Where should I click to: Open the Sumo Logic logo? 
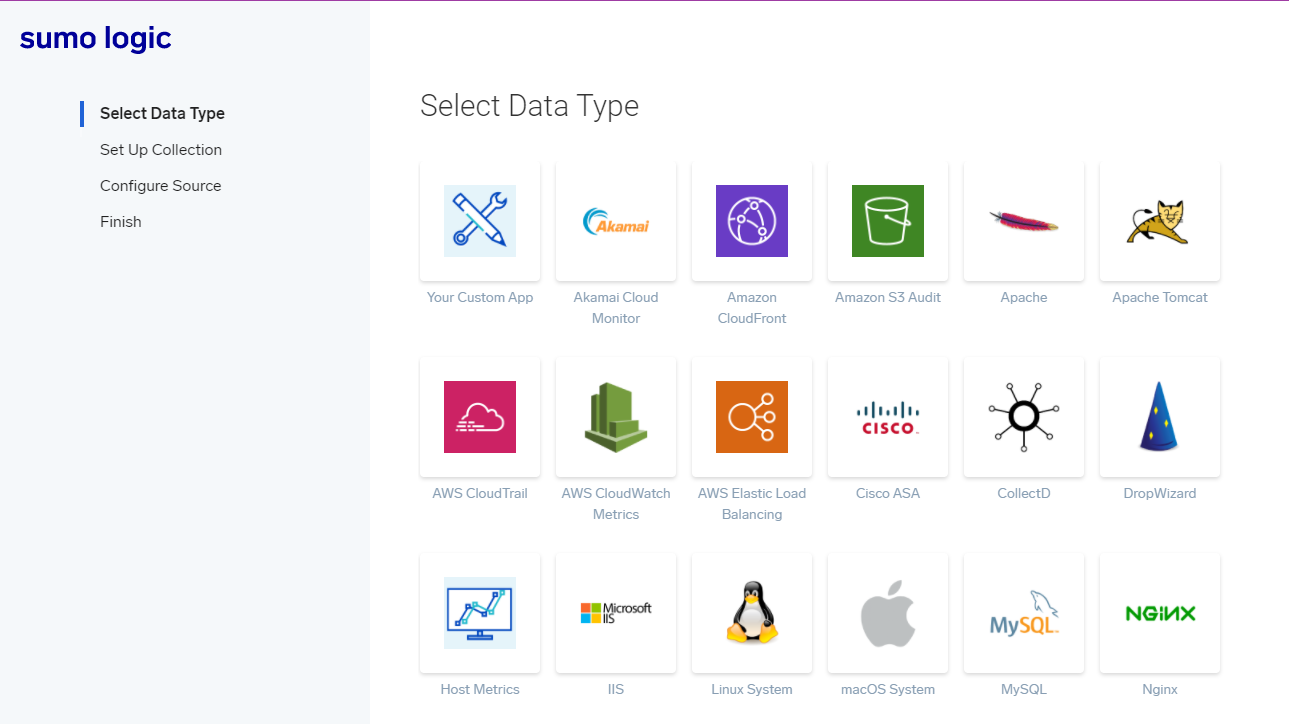pyautogui.click(x=96, y=38)
